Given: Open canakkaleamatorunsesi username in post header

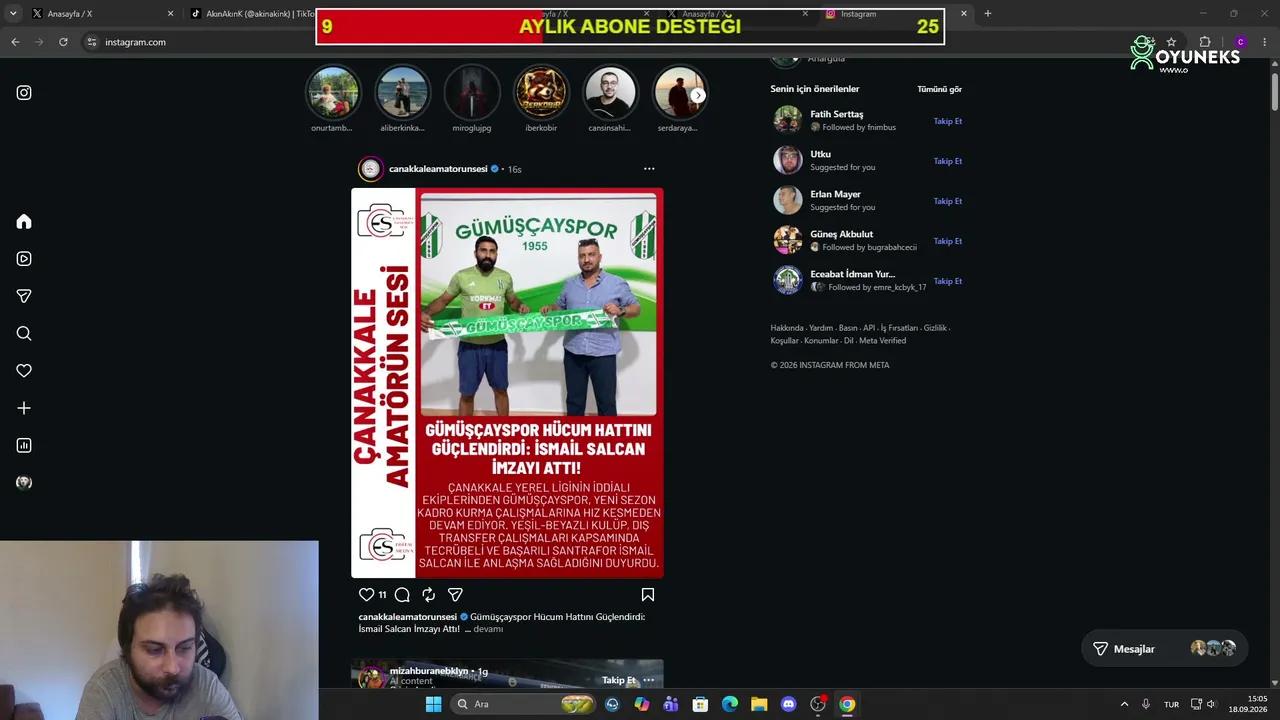Looking at the screenshot, I should point(438,169).
